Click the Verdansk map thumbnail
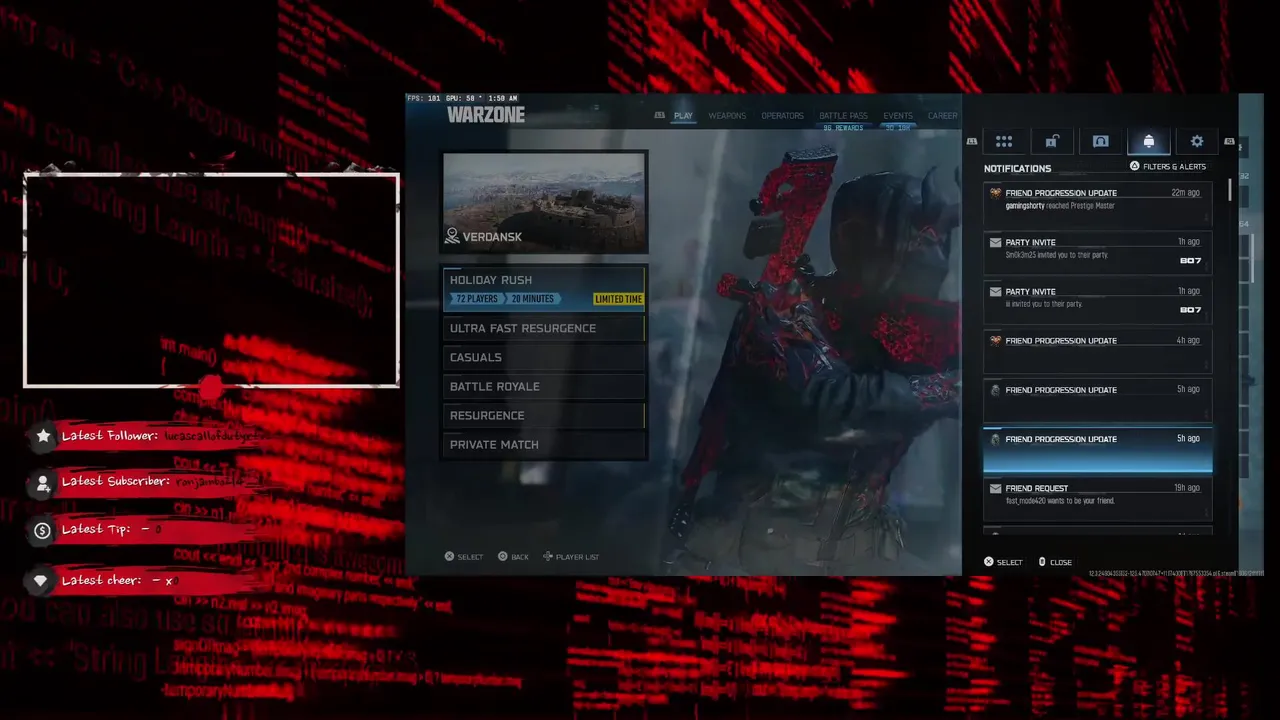 point(545,202)
